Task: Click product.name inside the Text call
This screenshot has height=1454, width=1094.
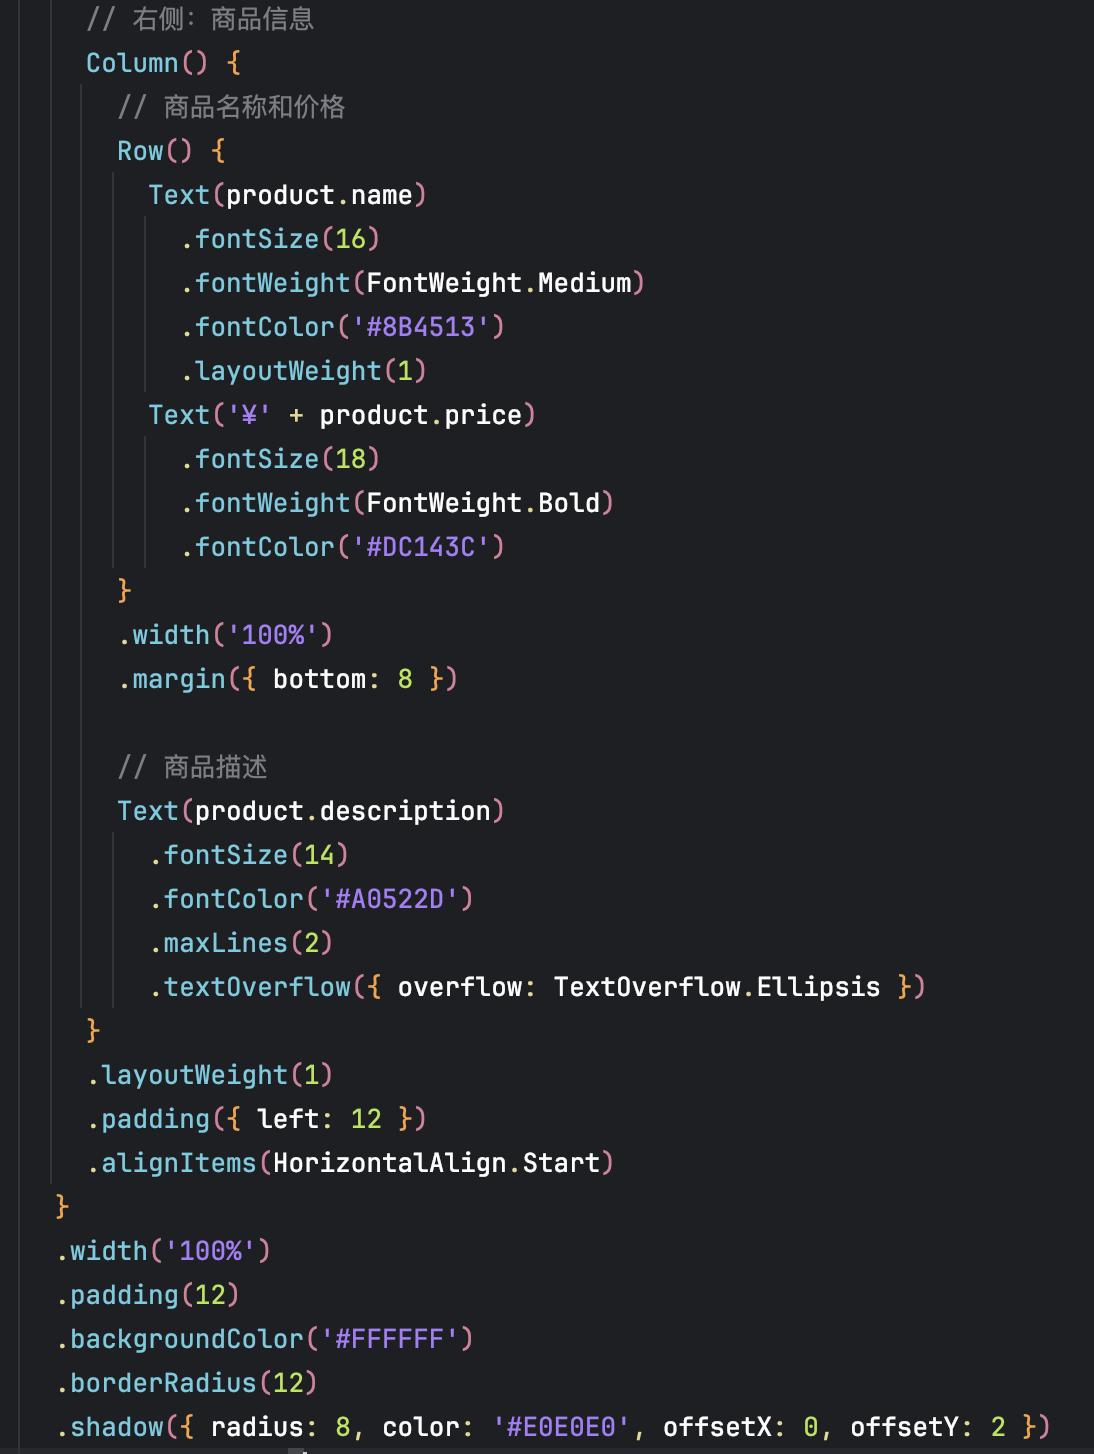Action: point(319,195)
